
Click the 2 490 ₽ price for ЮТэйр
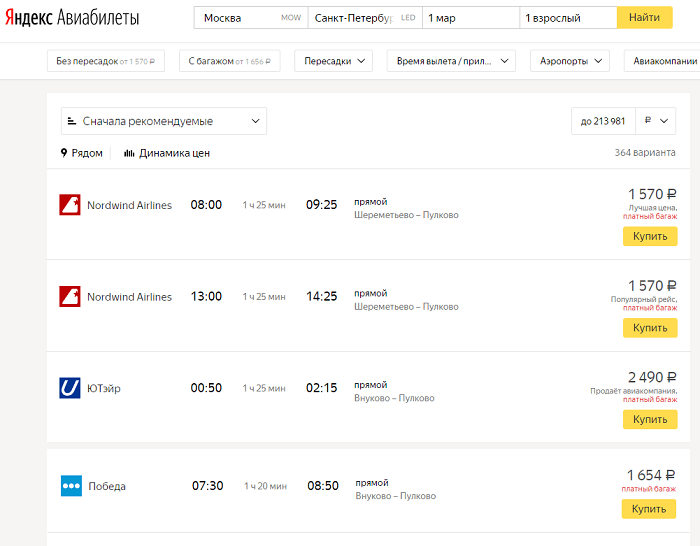652,377
